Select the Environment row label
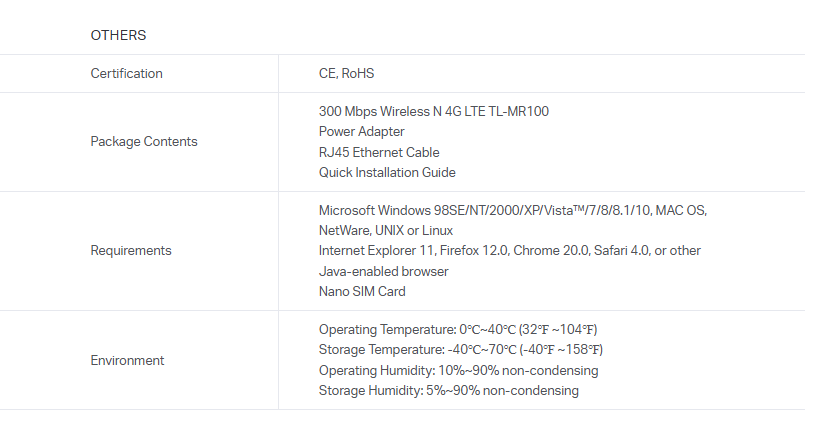This screenshot has height=446, width=830. click(x=127, y=360)
